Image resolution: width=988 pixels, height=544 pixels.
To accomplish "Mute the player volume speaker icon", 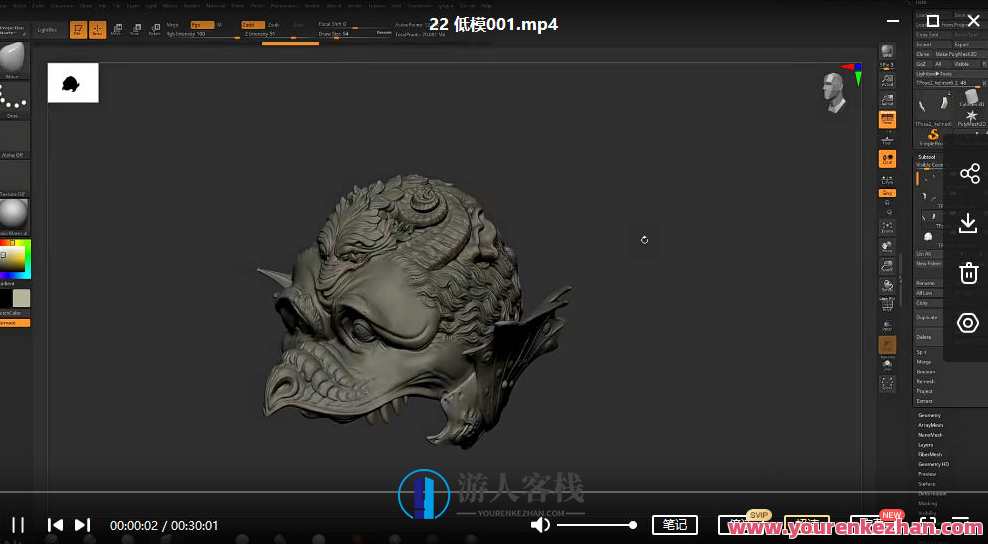I will pos(539,525).
